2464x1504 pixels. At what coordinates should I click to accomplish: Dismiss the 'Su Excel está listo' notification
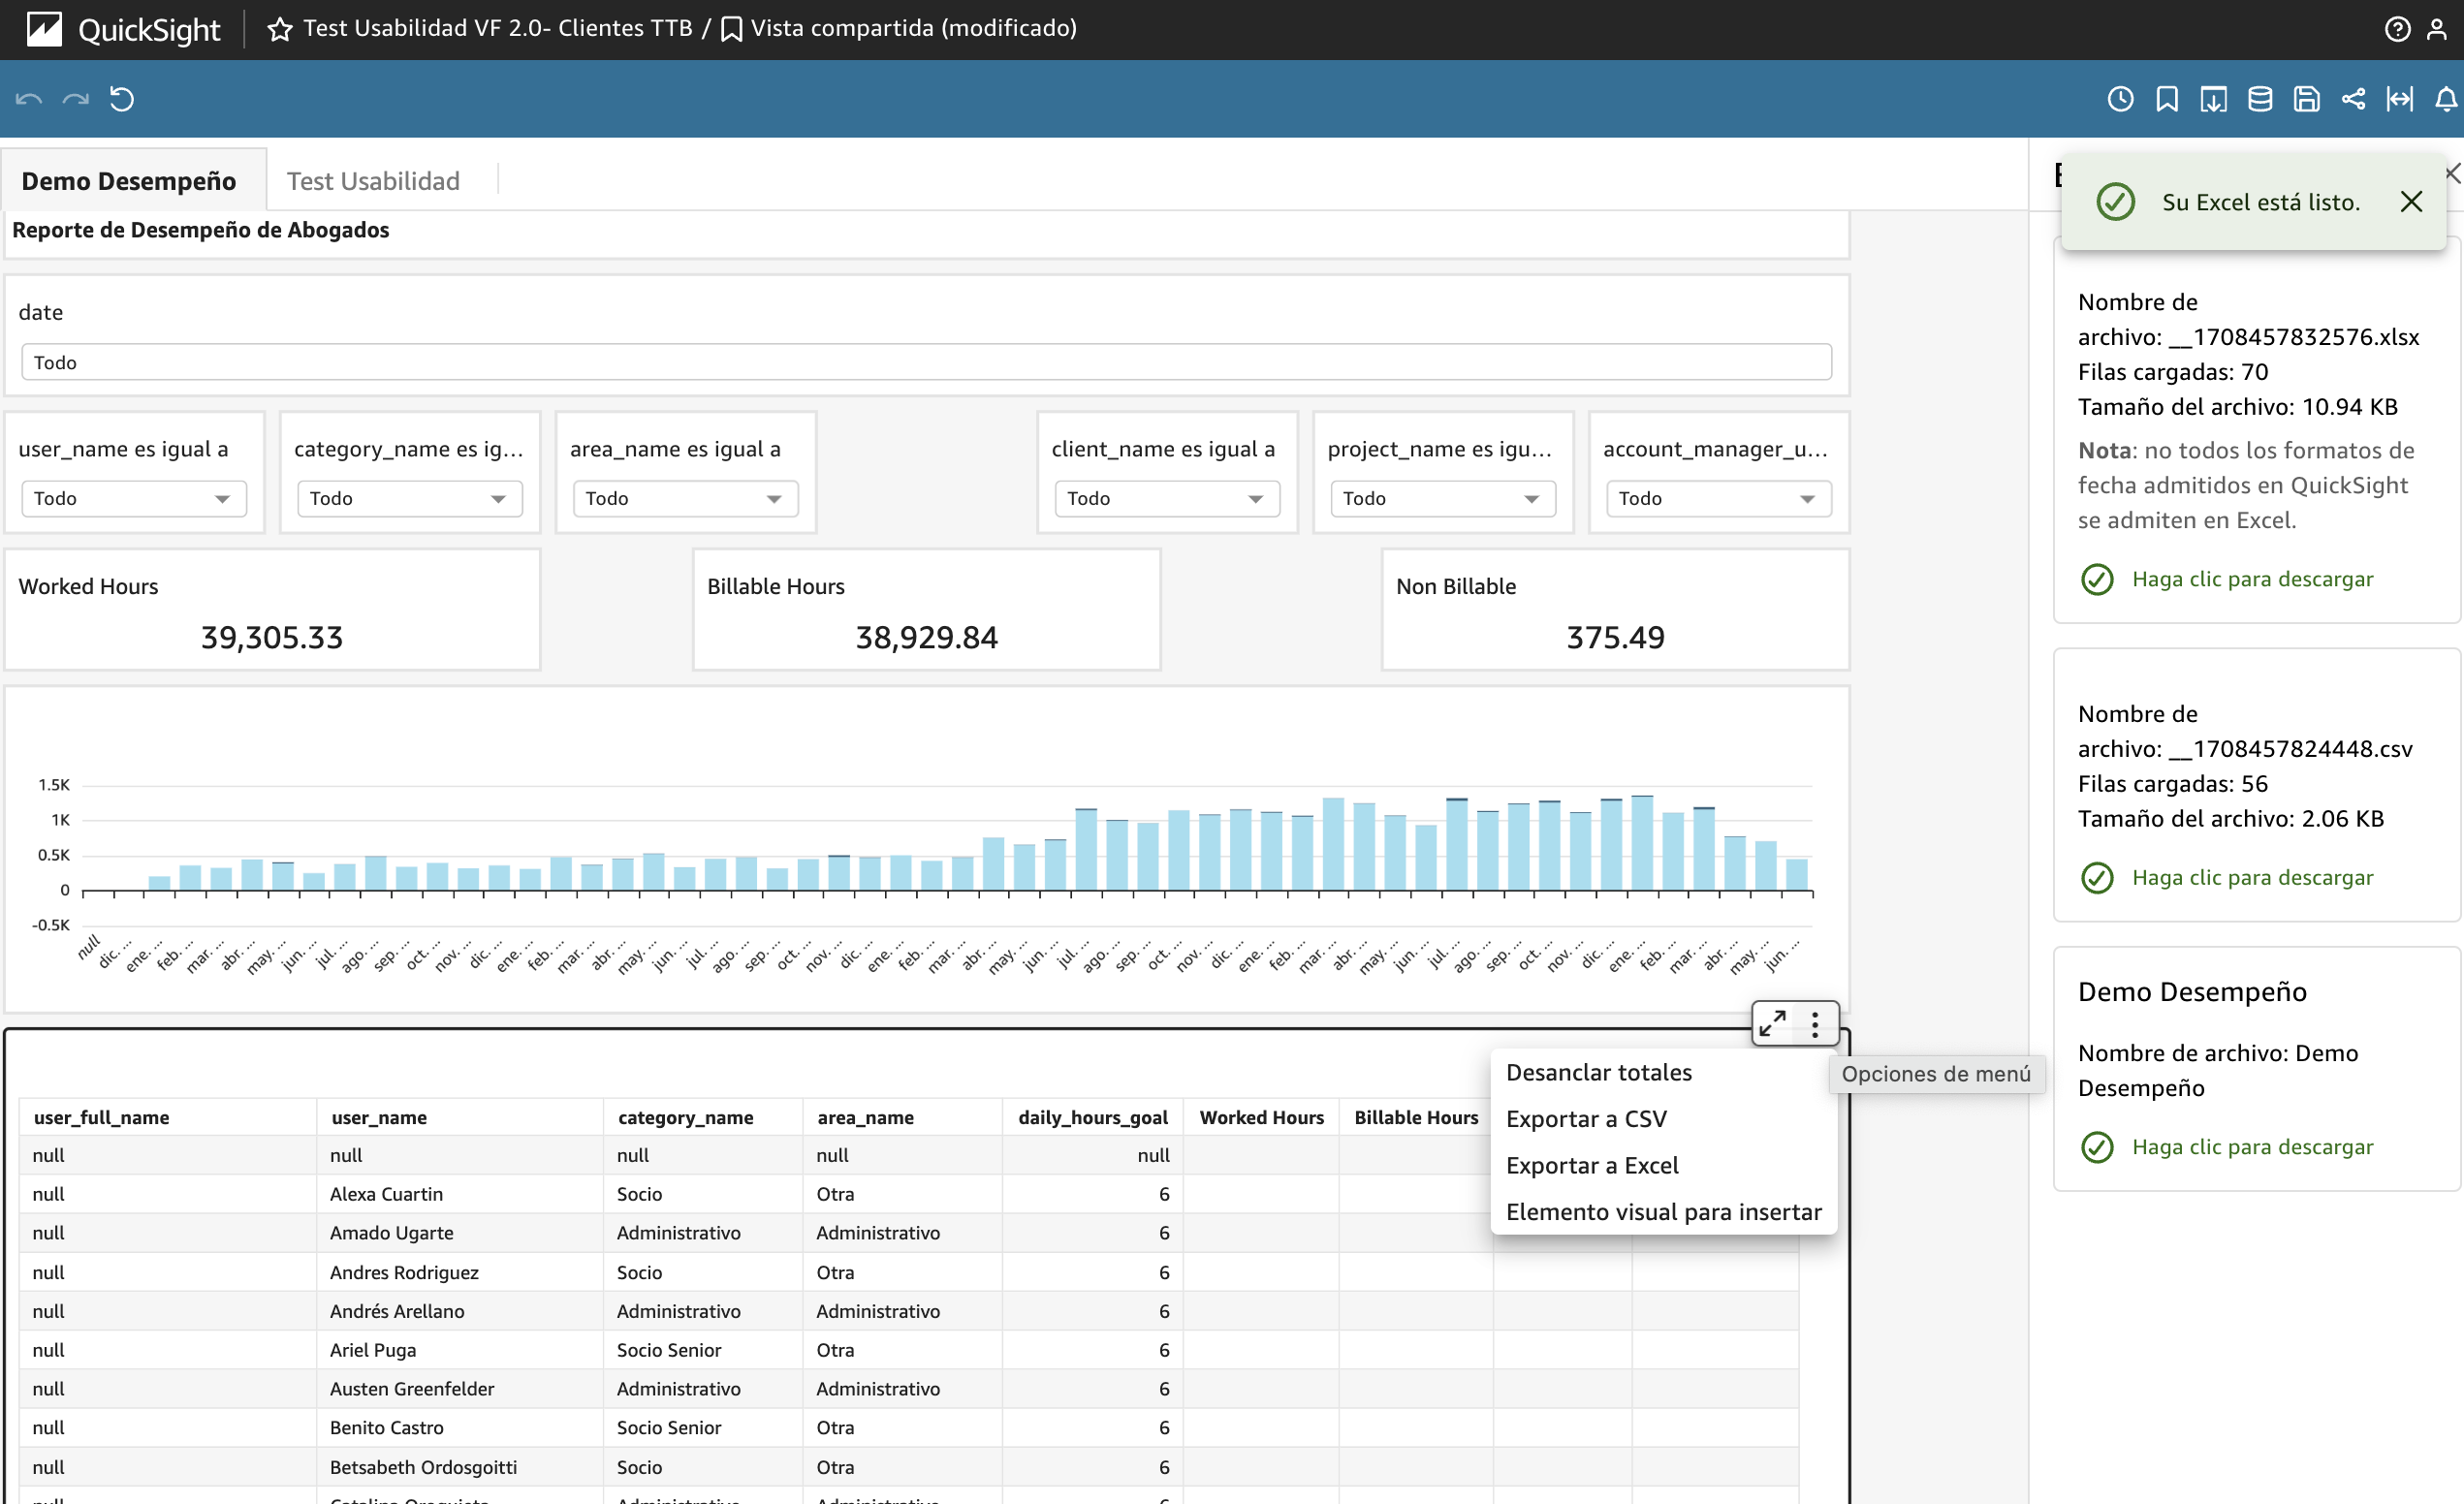[x=2411, y=202]
